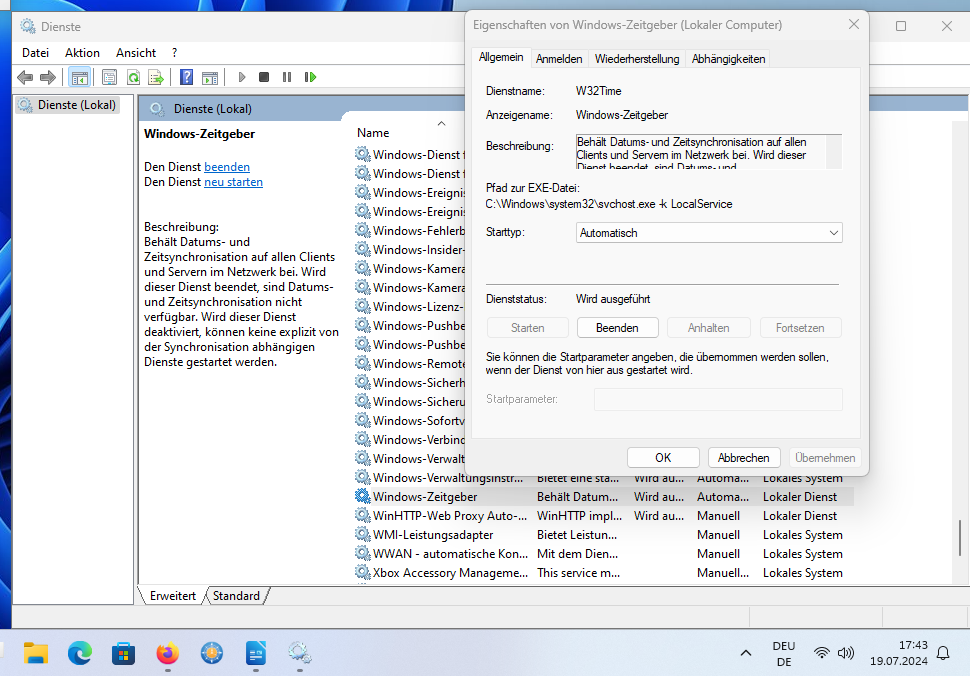
Task: Open the Datei menu
Action: [35, 53]
